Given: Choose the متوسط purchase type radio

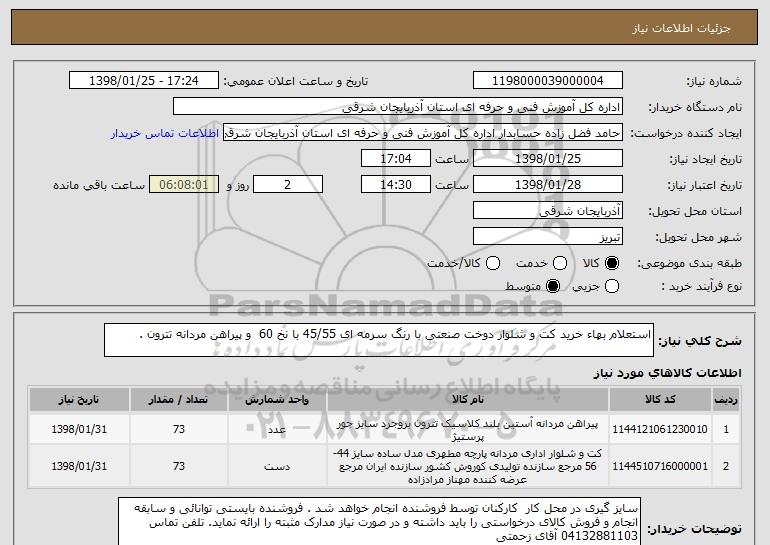Looking at the screenshot, I should [x=553, y=286].
